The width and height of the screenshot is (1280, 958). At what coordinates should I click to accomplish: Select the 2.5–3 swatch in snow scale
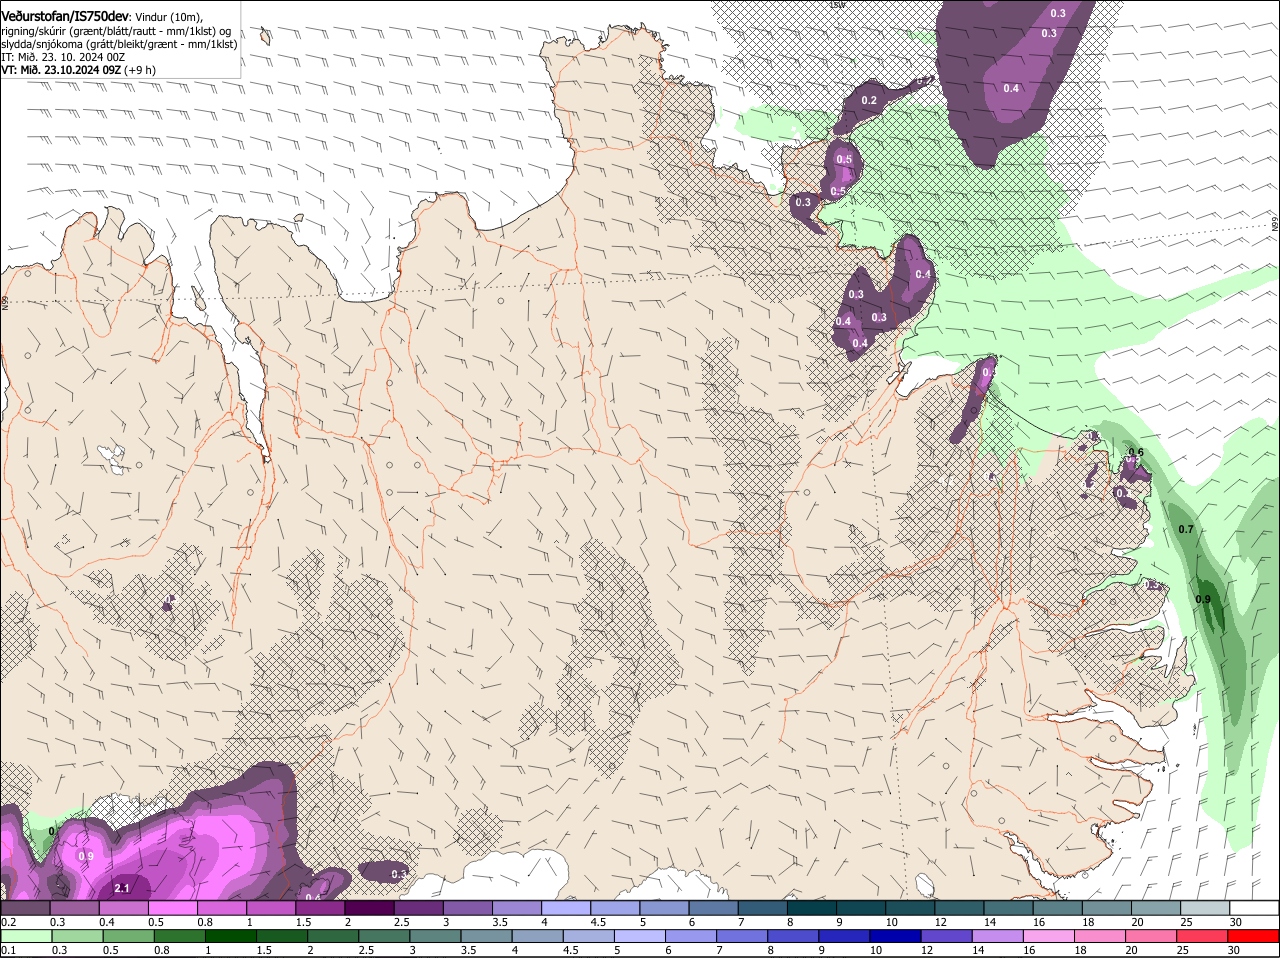[x=418, y=907]
